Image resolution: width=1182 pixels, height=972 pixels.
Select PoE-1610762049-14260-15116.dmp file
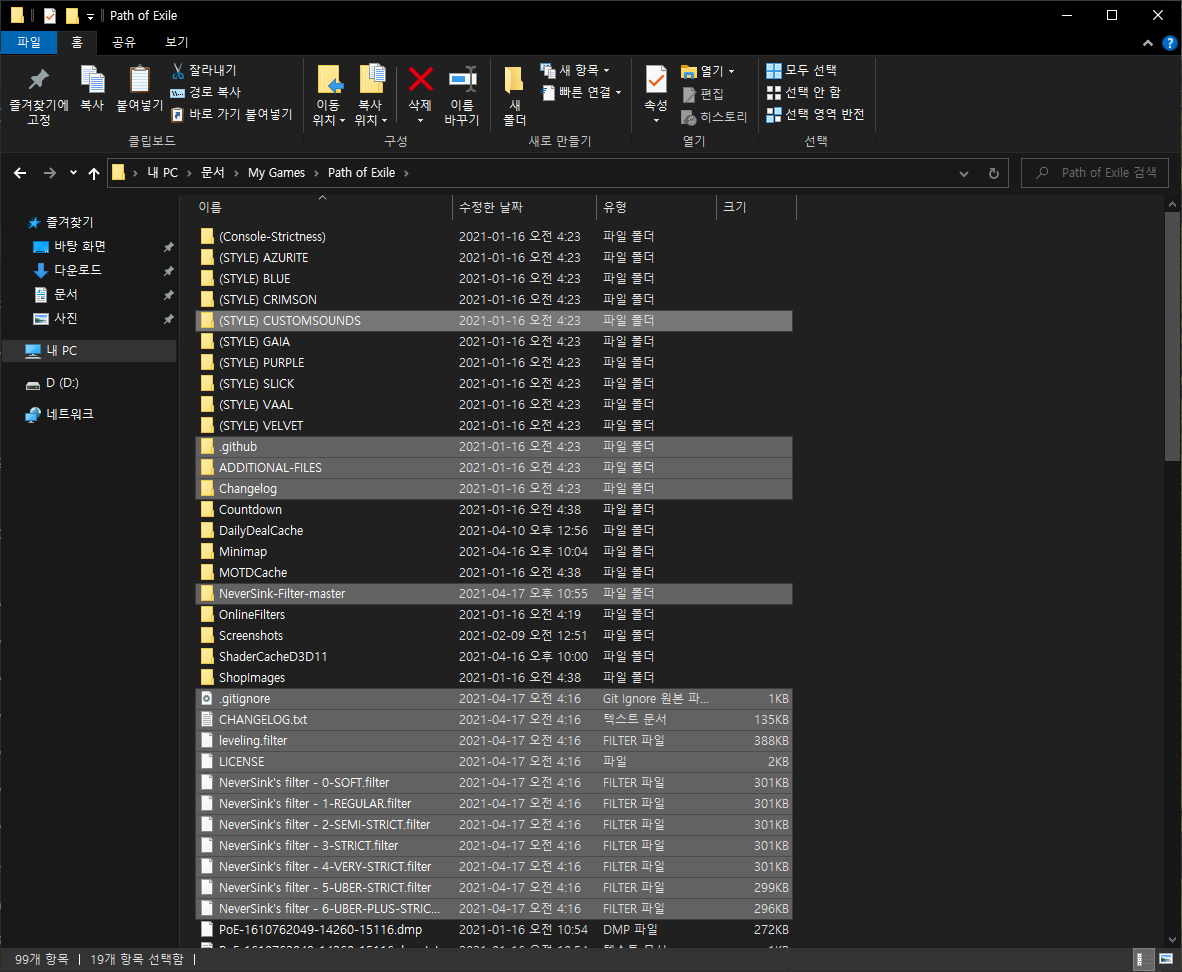click(x=494, y=931)
